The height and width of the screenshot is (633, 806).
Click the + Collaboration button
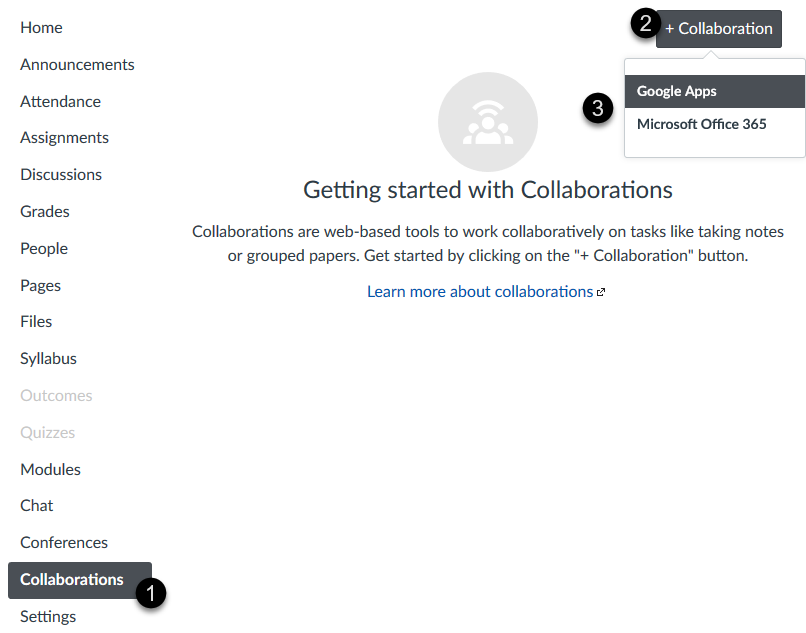click(718, 29)
